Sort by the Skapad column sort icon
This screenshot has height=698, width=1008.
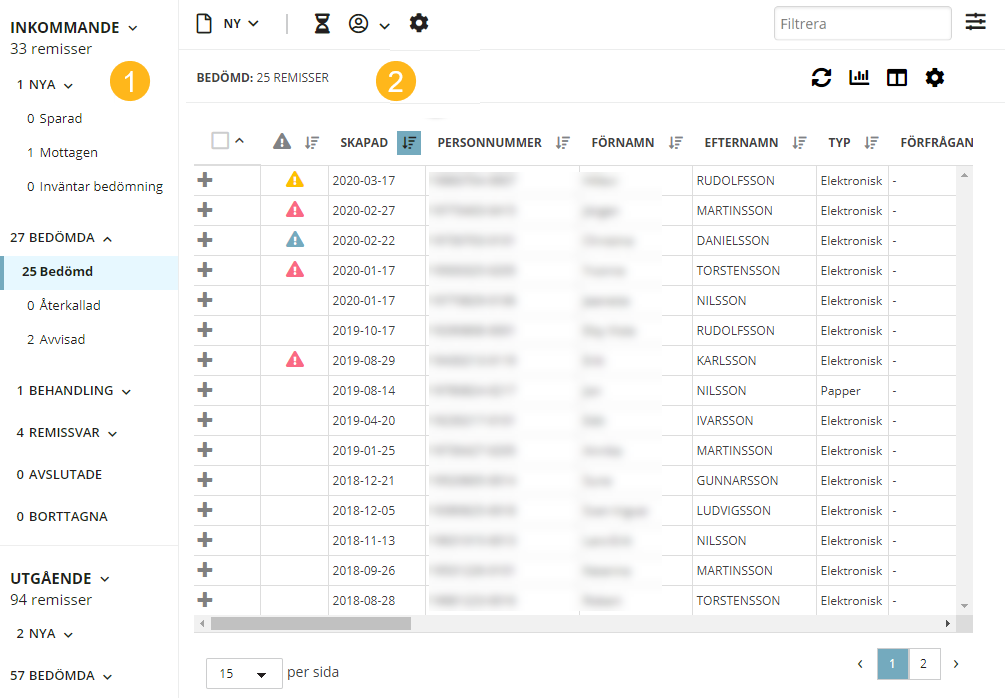408,143
